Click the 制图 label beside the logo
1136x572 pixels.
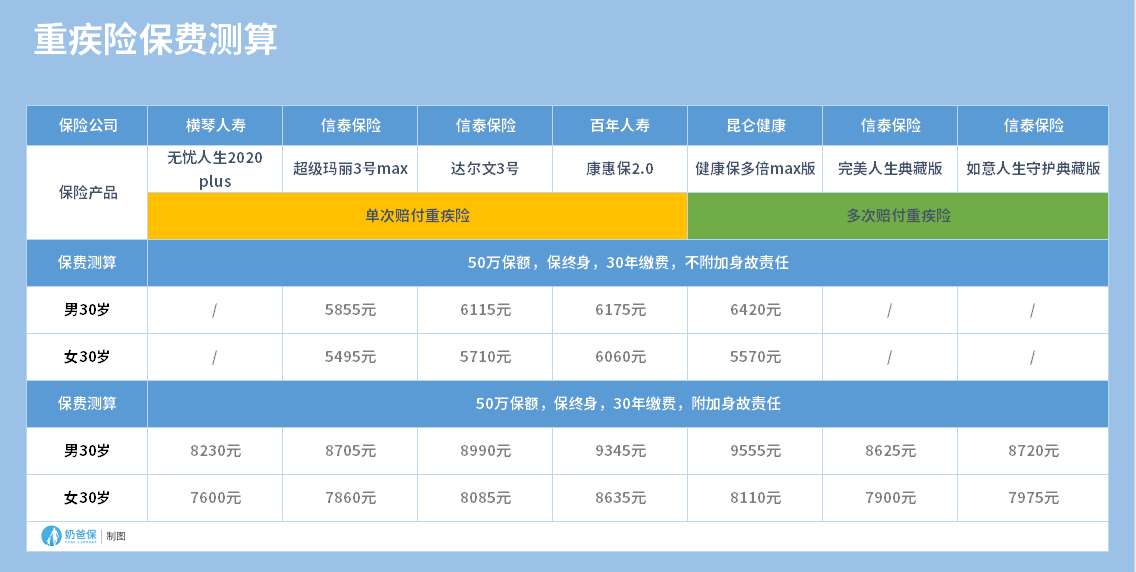click(x=116, y=537)
